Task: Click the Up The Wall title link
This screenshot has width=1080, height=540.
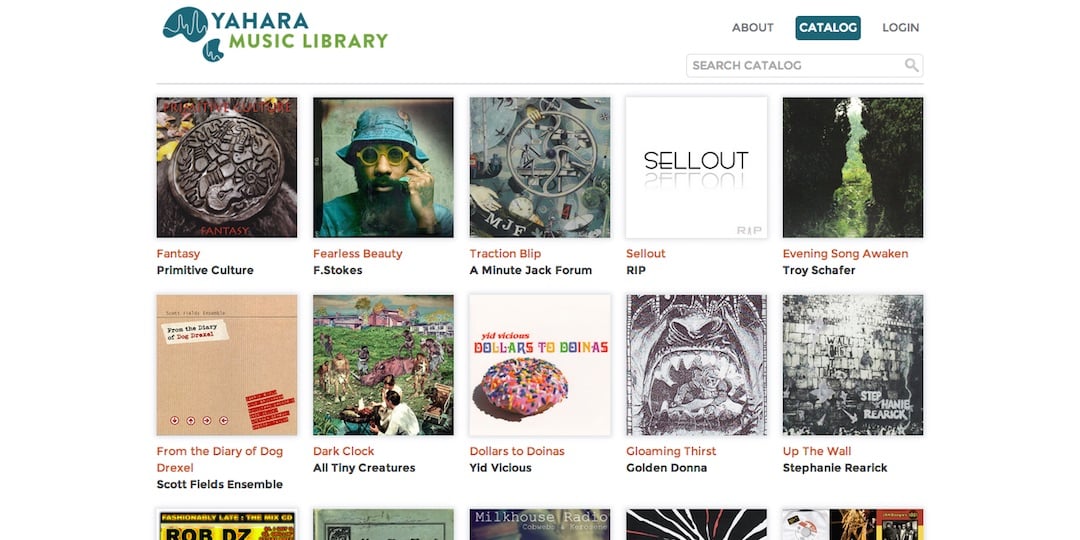Action: [x=817, y=451]
